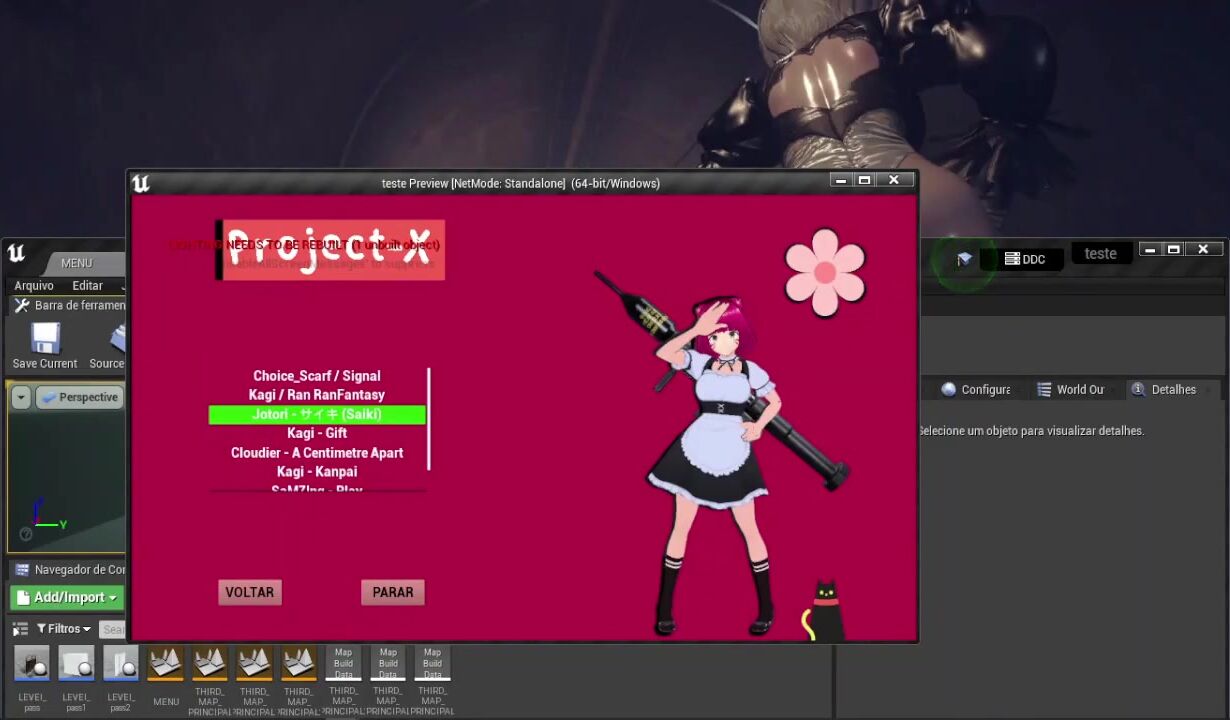Click the Save Current floppy disk icon
The width and height of the screenshot is (1230, 720).
coord(45,339)
